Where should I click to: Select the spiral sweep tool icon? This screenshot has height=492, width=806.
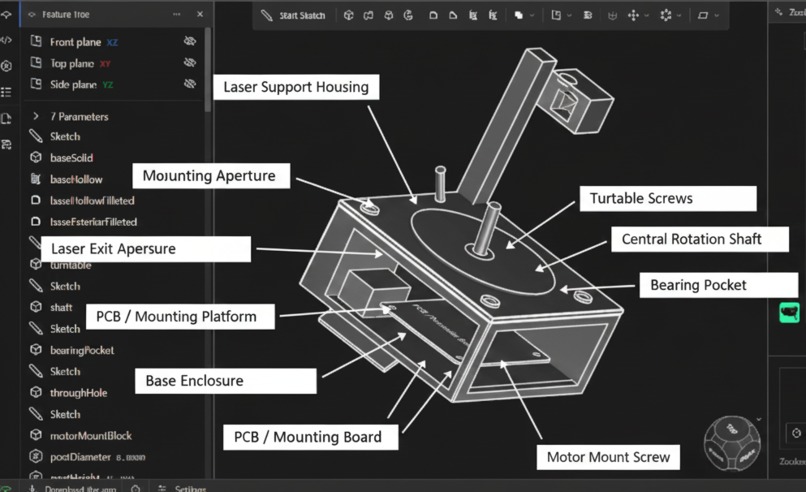click(x=408, y=15)
